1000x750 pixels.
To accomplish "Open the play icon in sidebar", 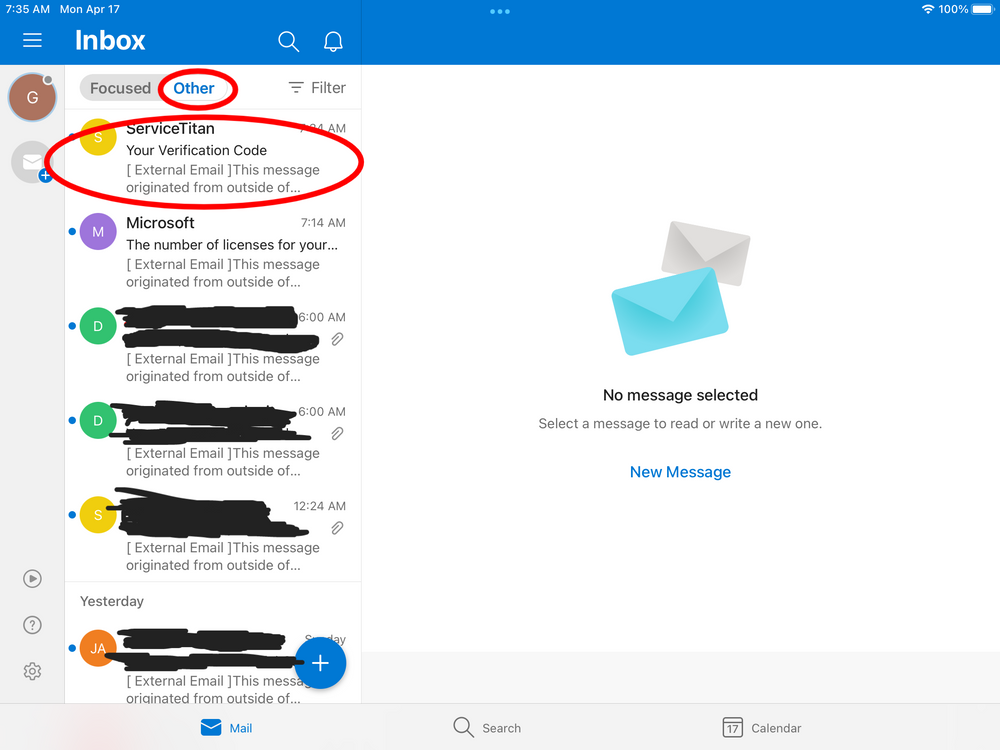I will [32, 578].
